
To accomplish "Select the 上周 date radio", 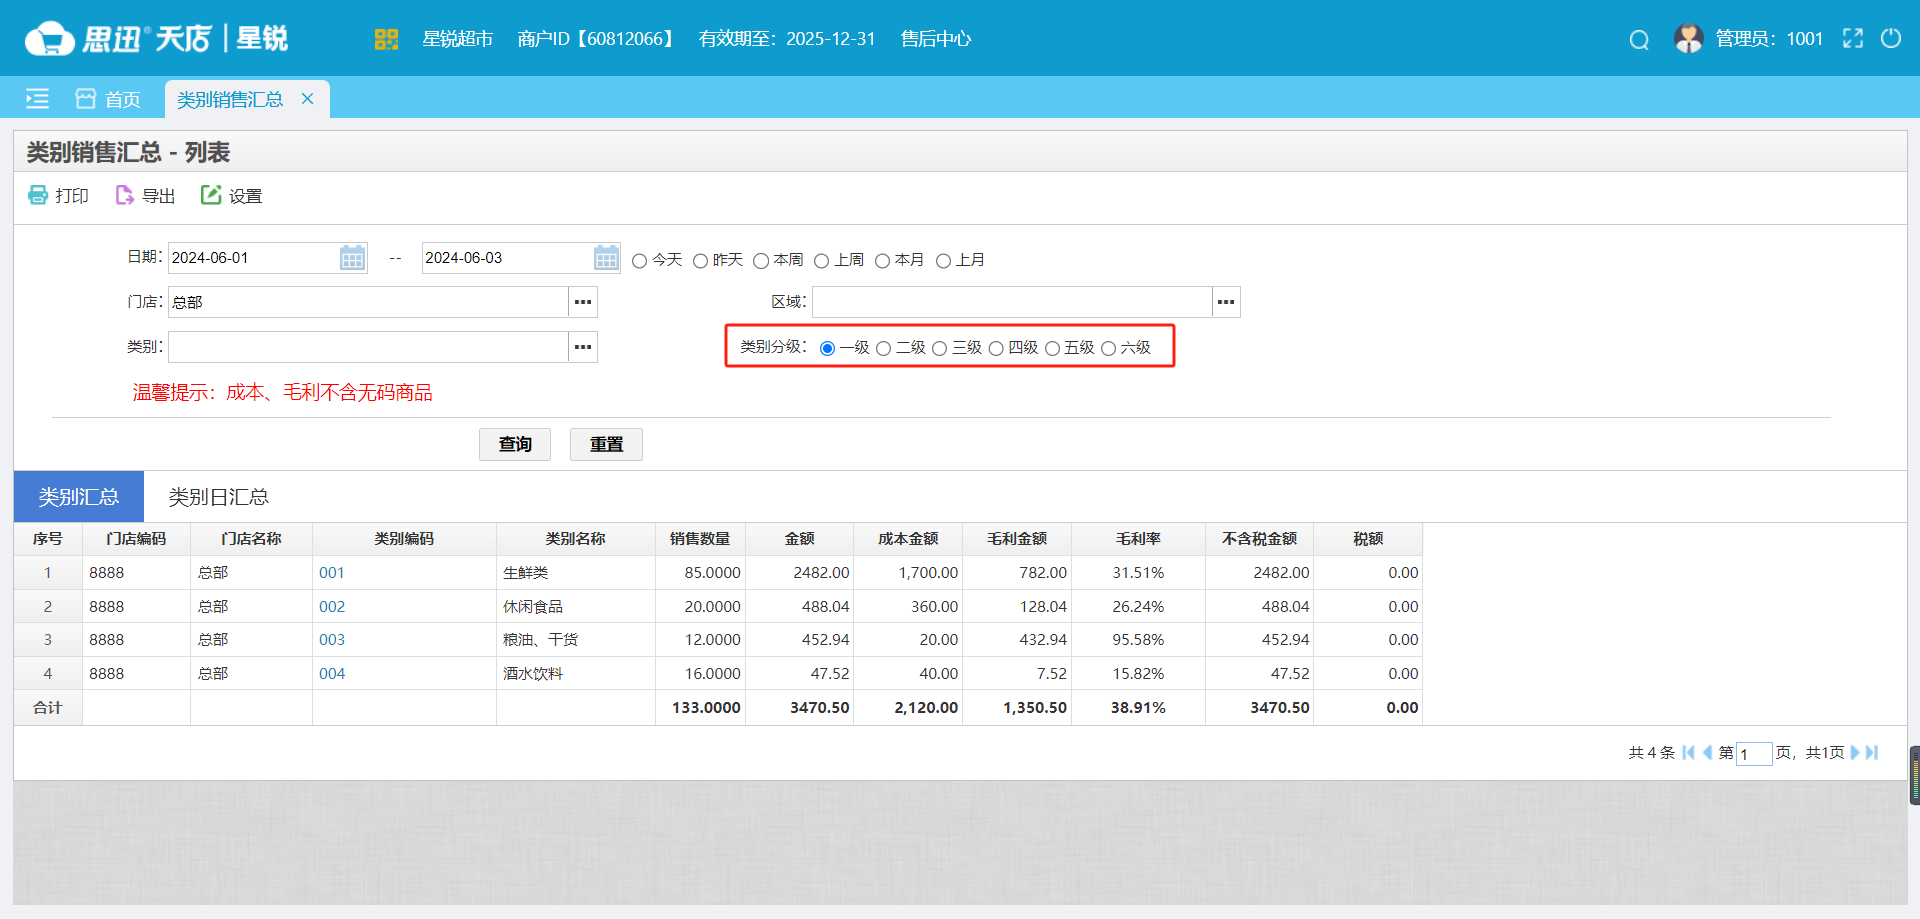I will point(822,261).
